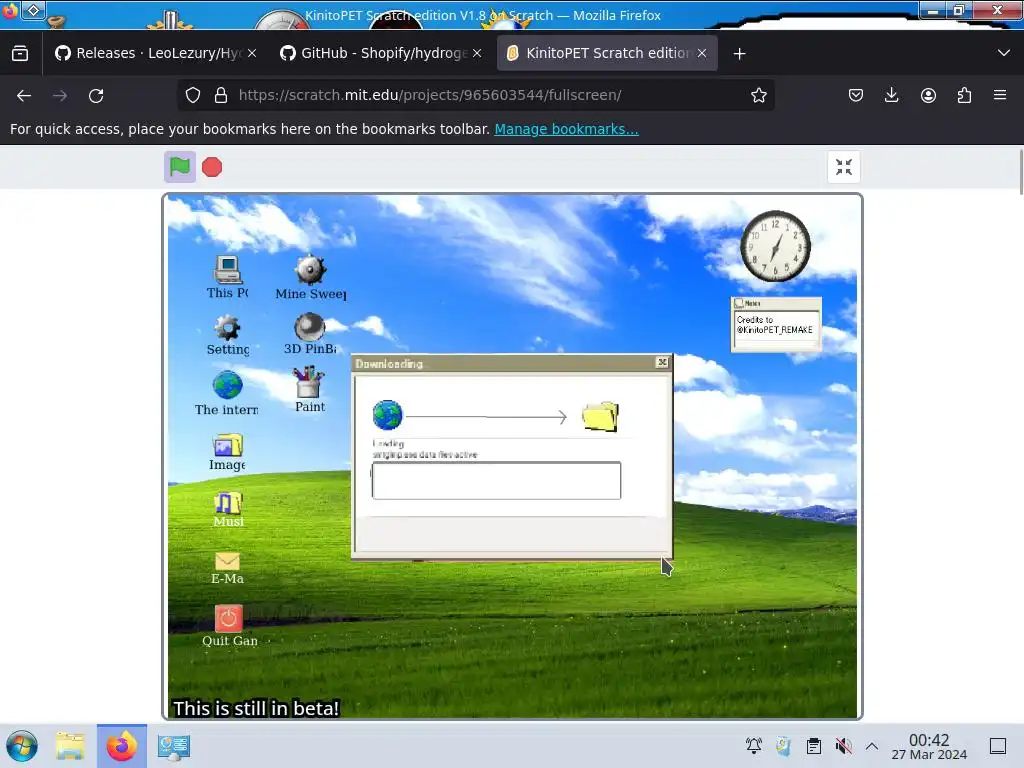The height and width of the screenshot is (768, 1024).
Task: Stop the project with red stop button
Action: 212,167
